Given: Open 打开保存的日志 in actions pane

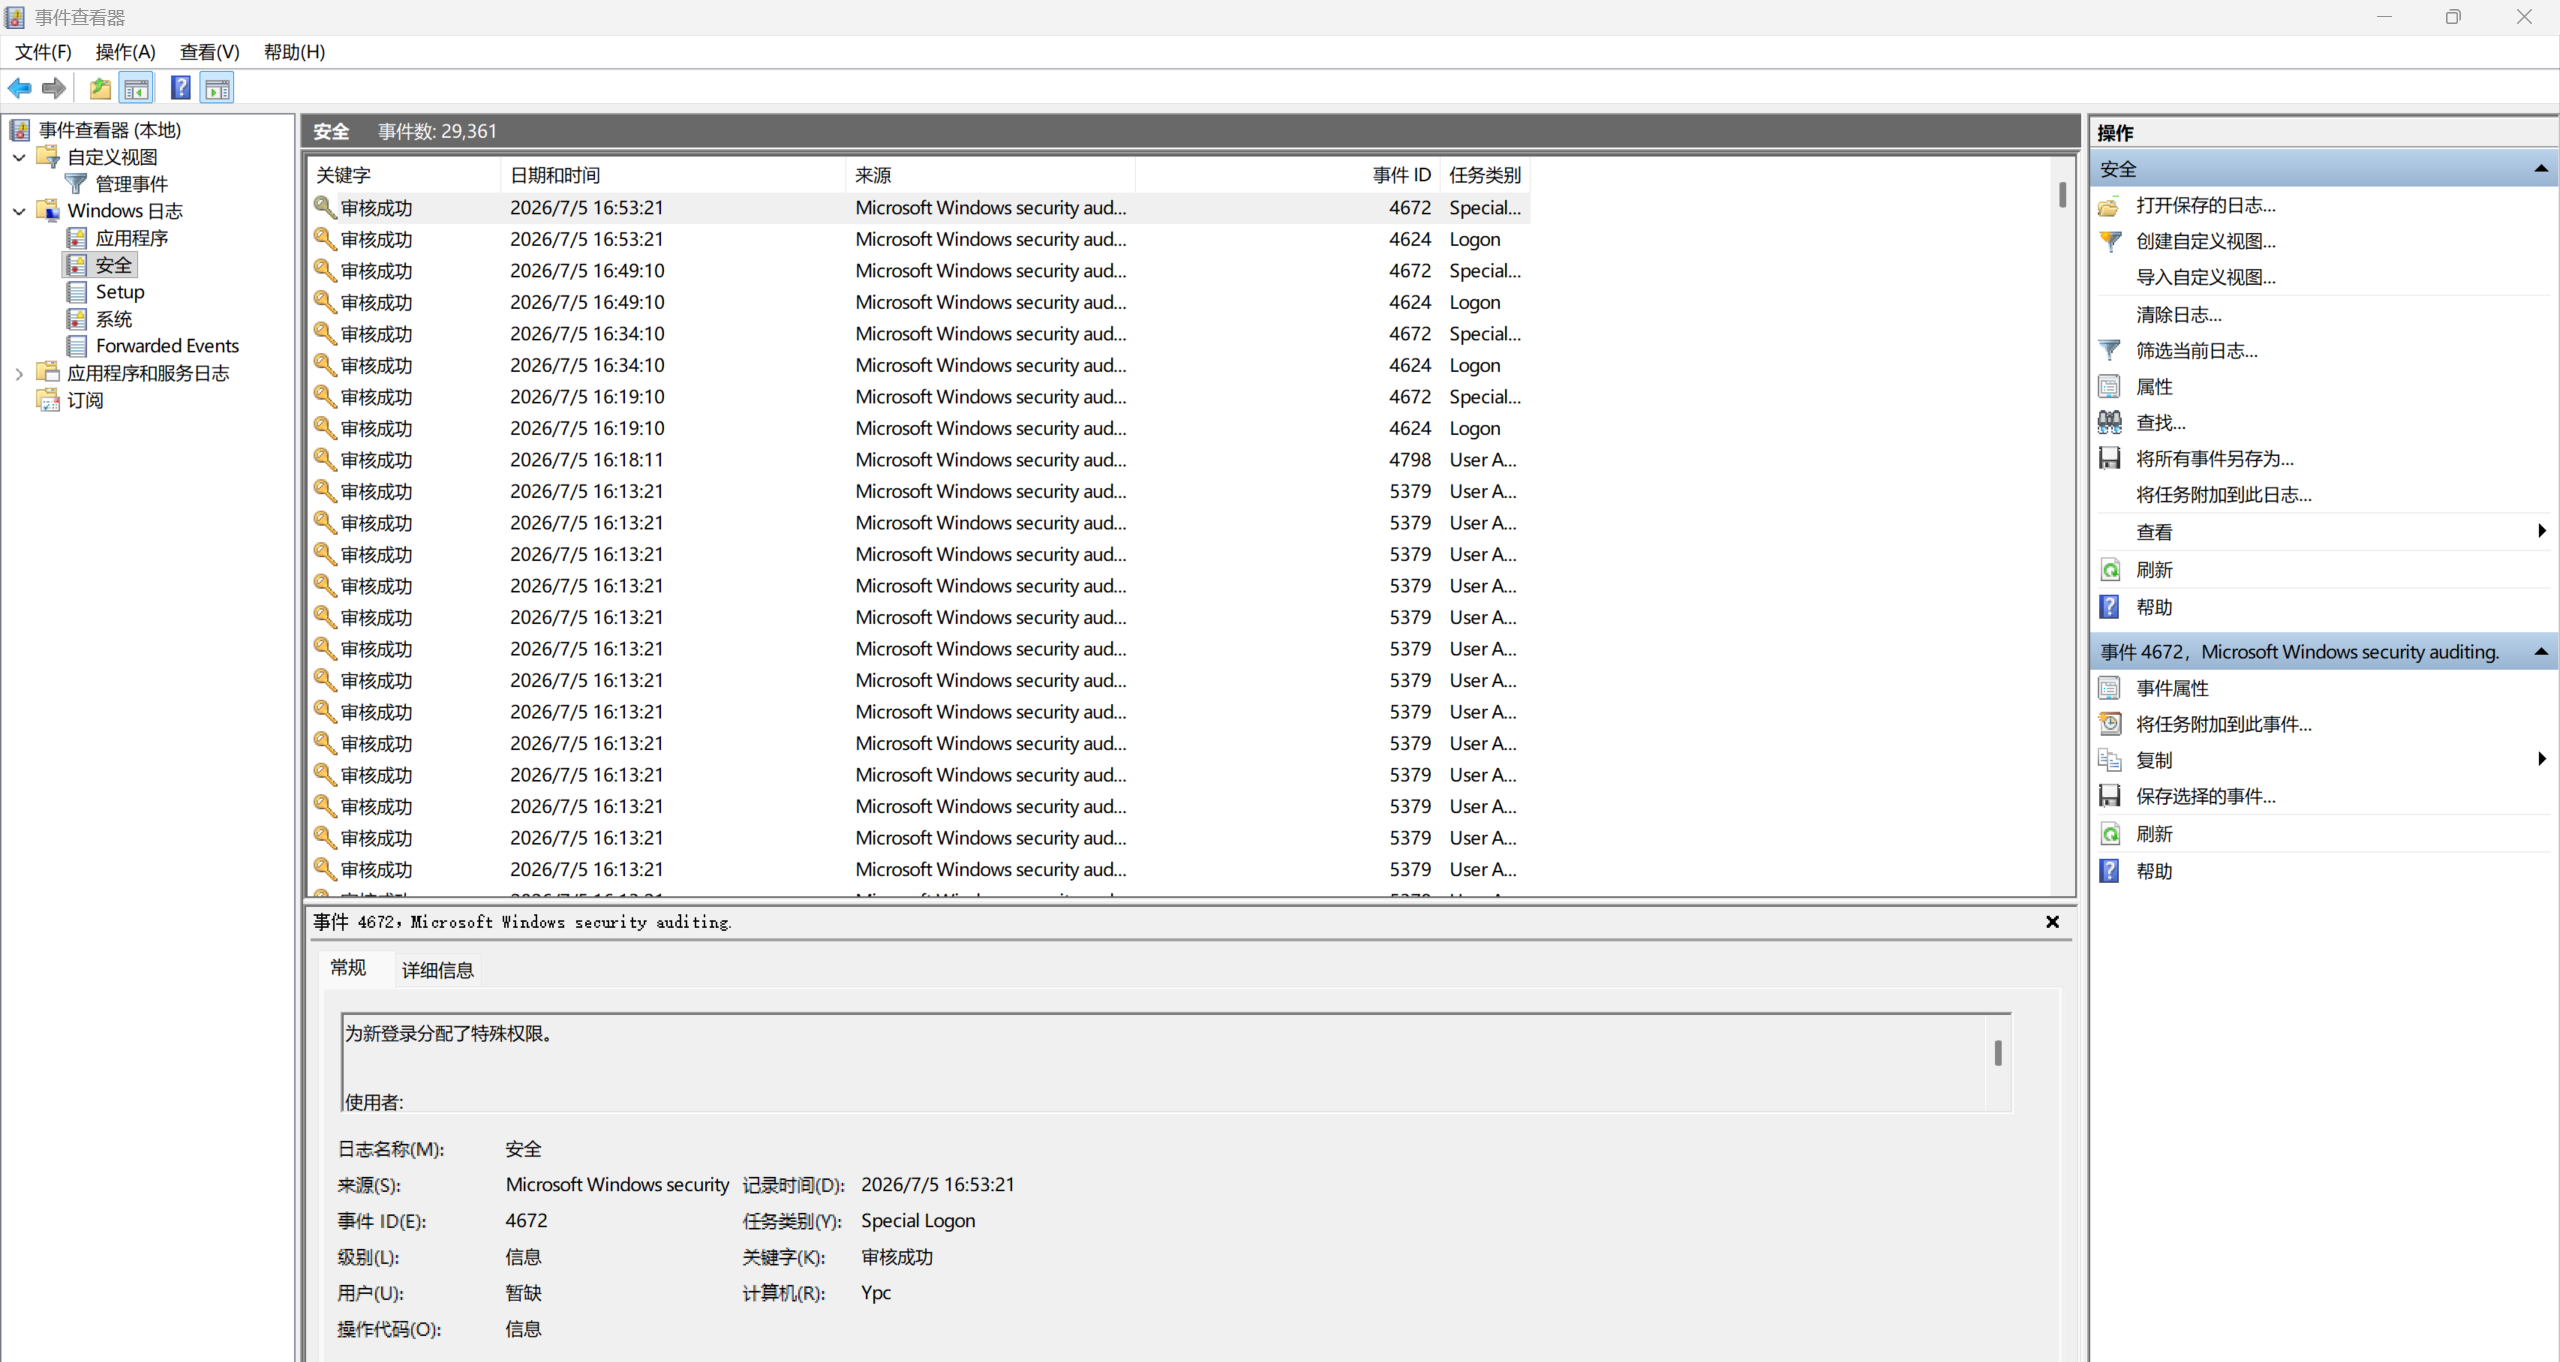Looking at the screenshot, I should pos(2205,205).
